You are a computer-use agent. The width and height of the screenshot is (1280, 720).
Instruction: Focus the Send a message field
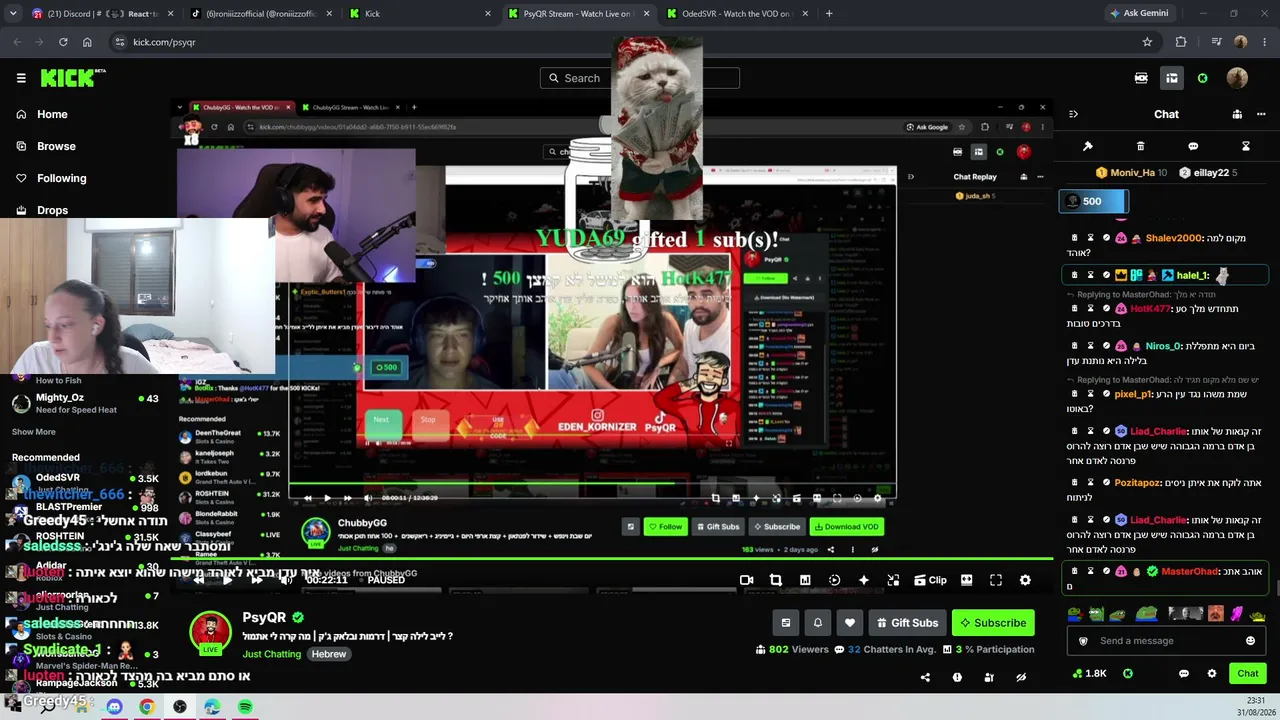click(x=1165, y=641)
